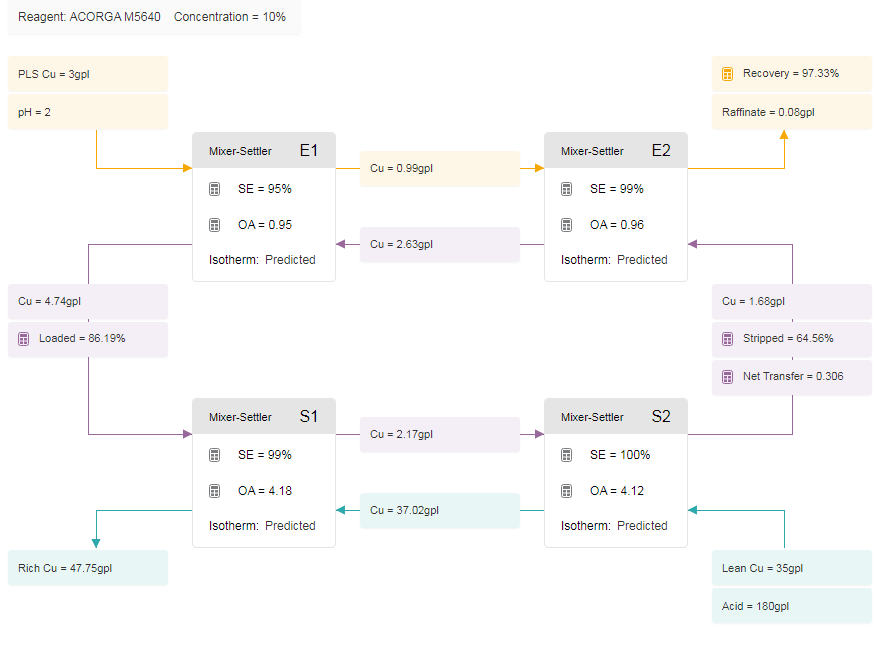This screenshot has height=664, width=875.
Task: Click calculator icon next to S1 OA = 4.18
Action: (x=214, y=491)
